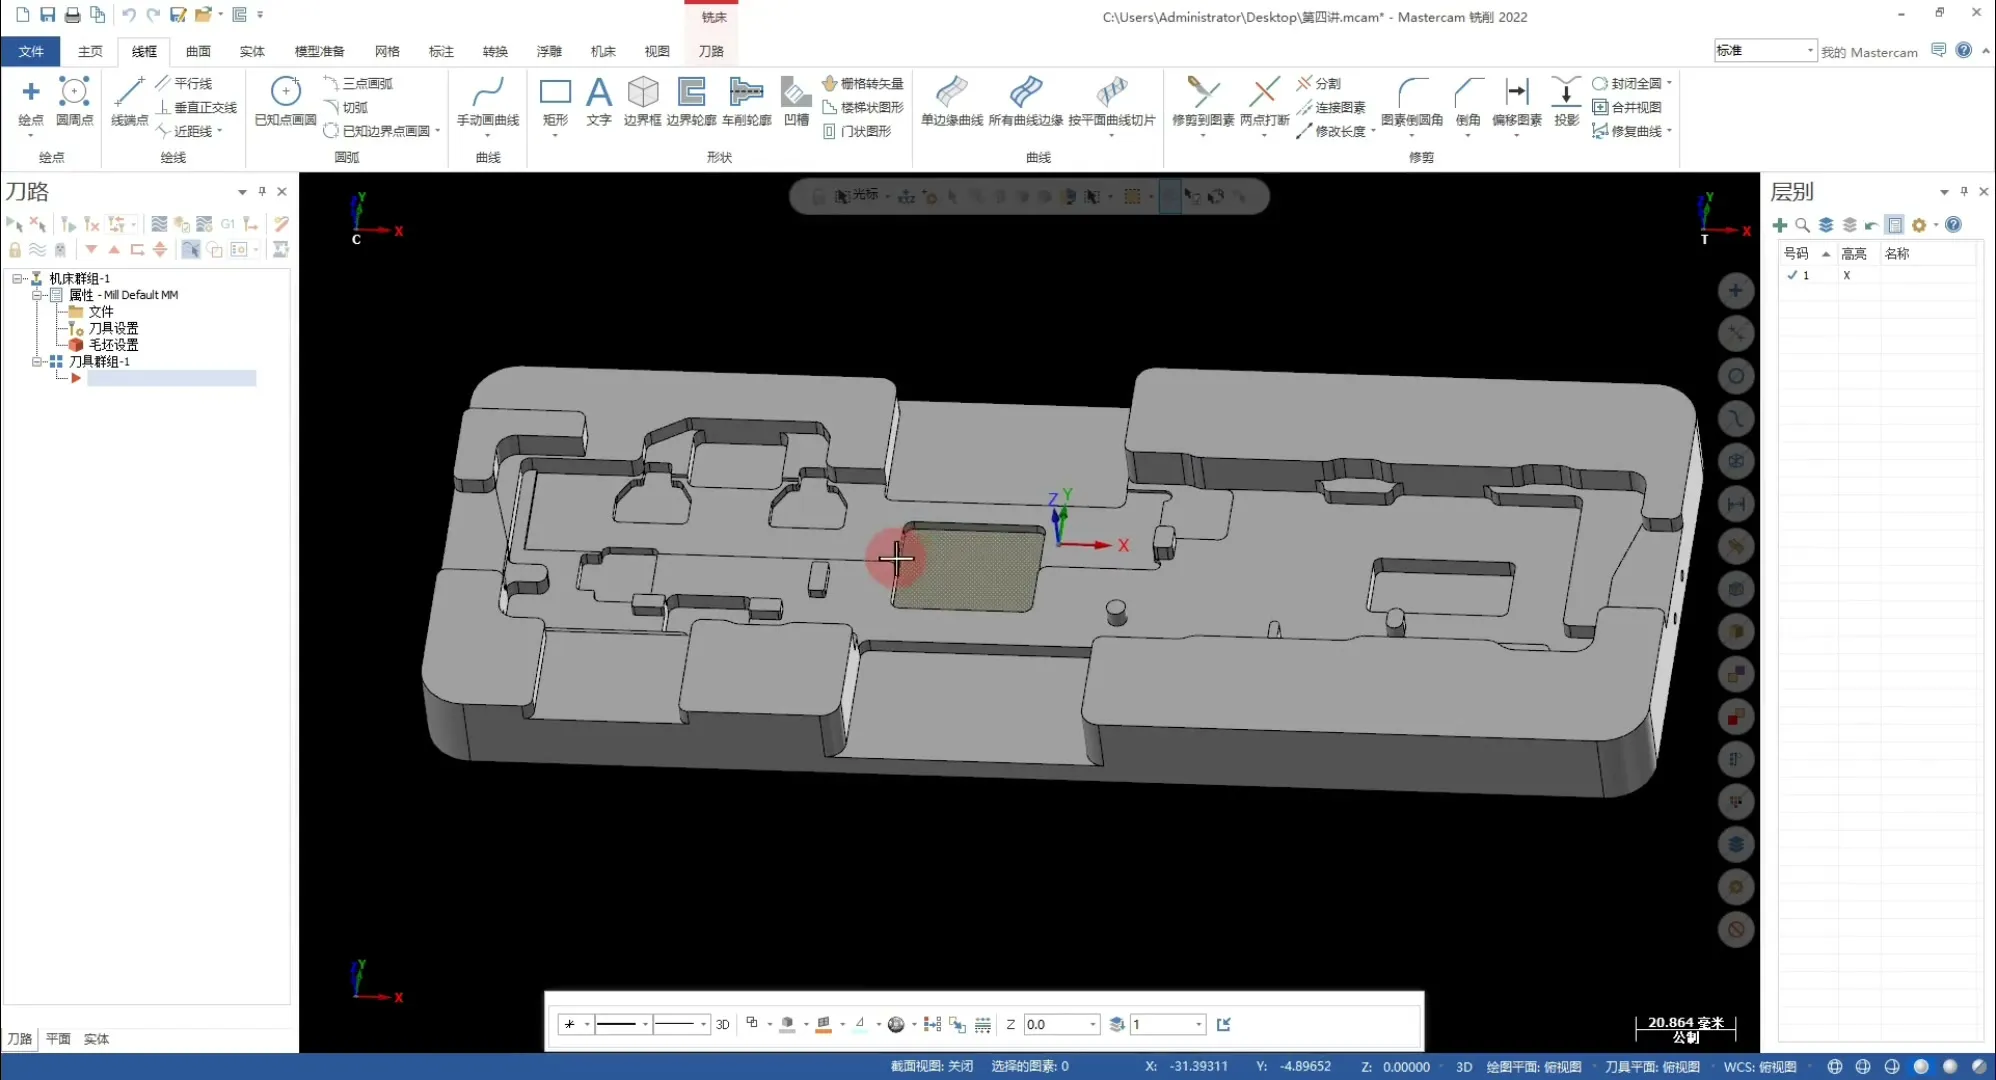Image resolution: width=1996 pixels, height=1080 pixels.
Task: Click the 两点打断 break tool
Action: coord(1263,100)
